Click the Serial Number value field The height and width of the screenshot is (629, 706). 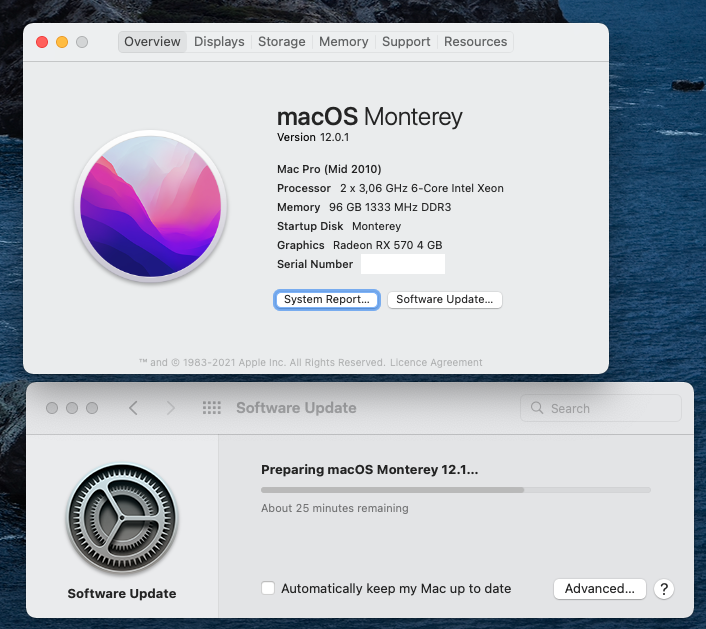(x=403, y=264)
